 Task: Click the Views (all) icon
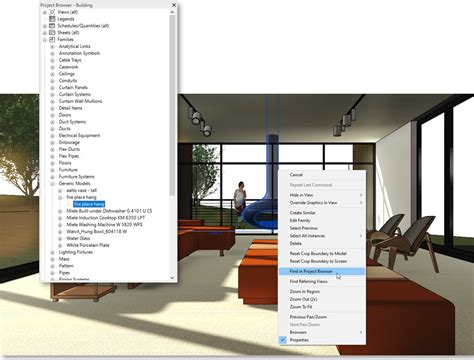52,12
